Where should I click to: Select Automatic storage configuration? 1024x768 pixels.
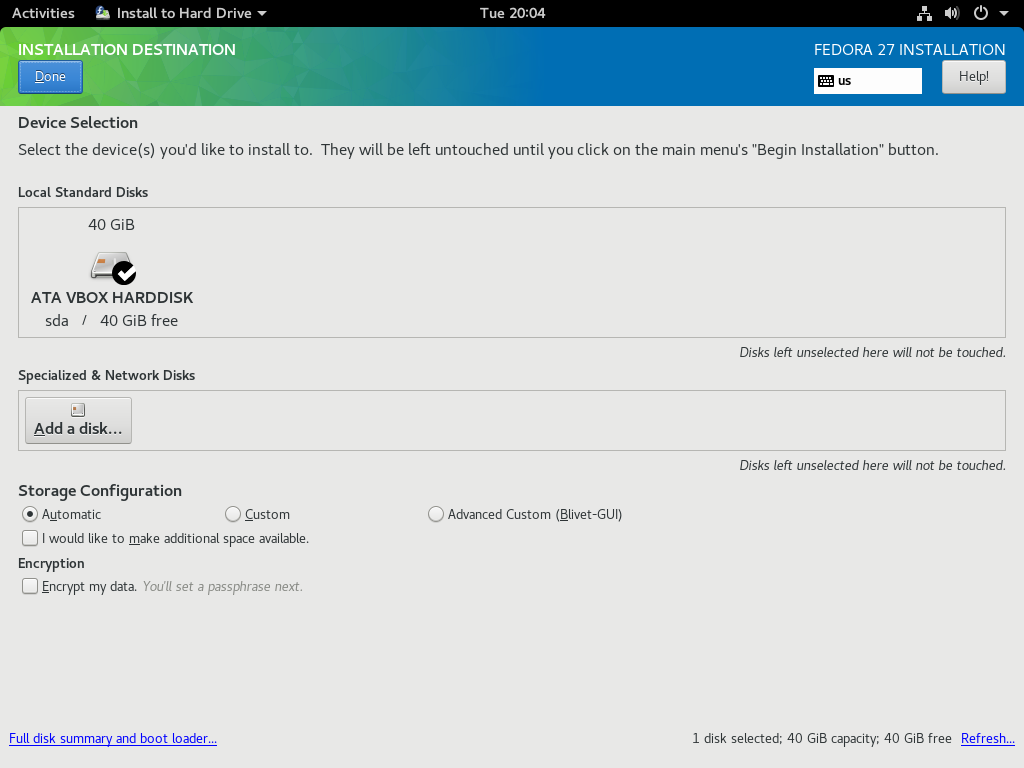(30, 514)
